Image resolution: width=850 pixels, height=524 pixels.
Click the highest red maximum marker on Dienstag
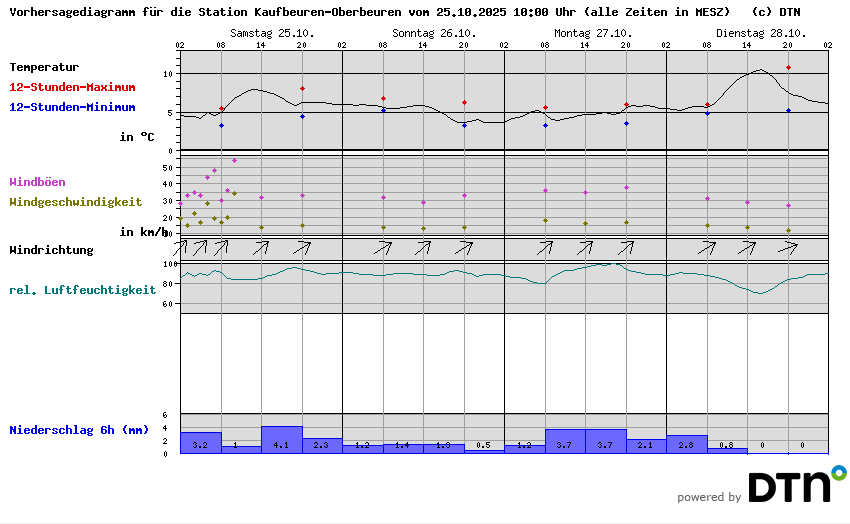[788, 68]
